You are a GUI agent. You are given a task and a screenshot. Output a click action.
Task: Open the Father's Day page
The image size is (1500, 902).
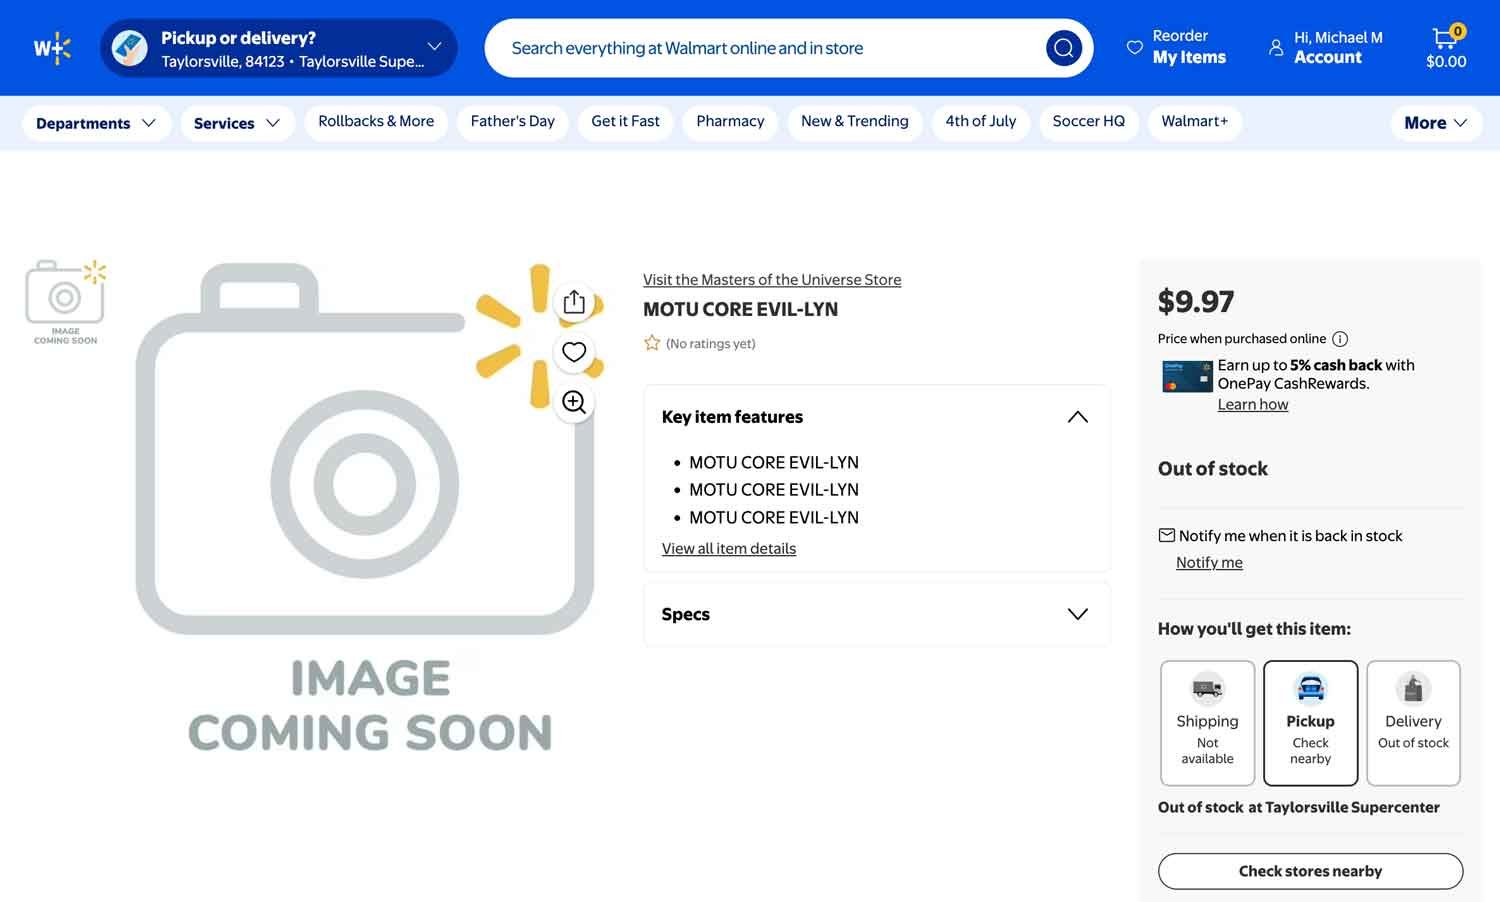click(x=513, y=121)
